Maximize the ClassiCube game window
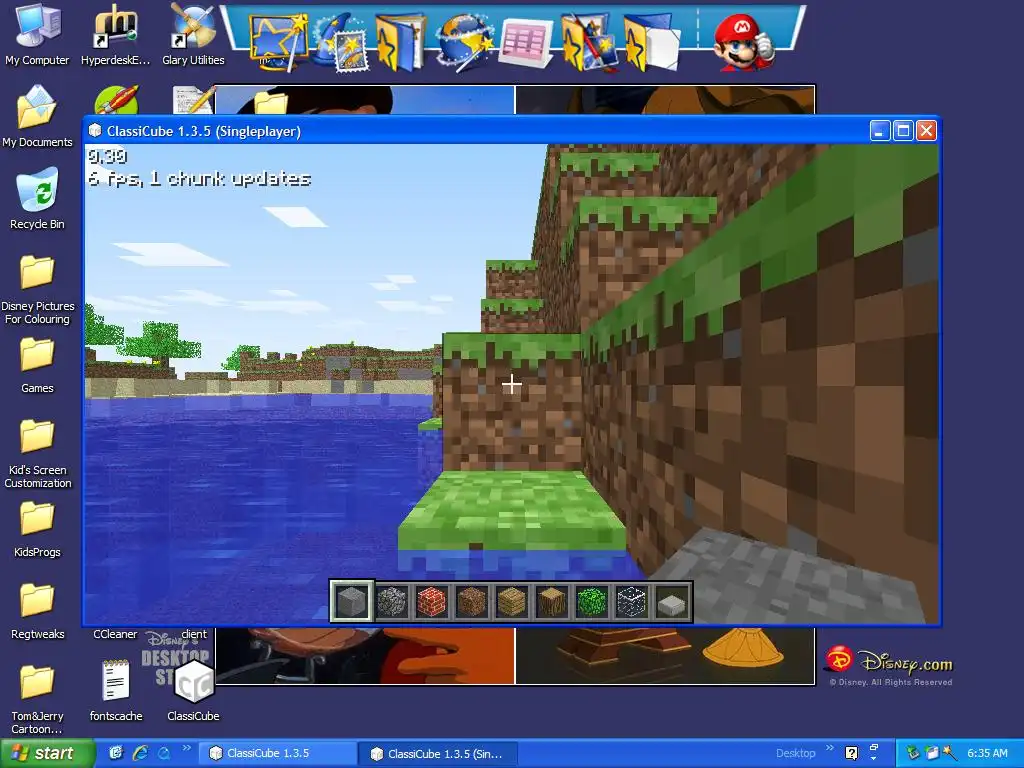 pyautogui.click(x=903, y=131)
